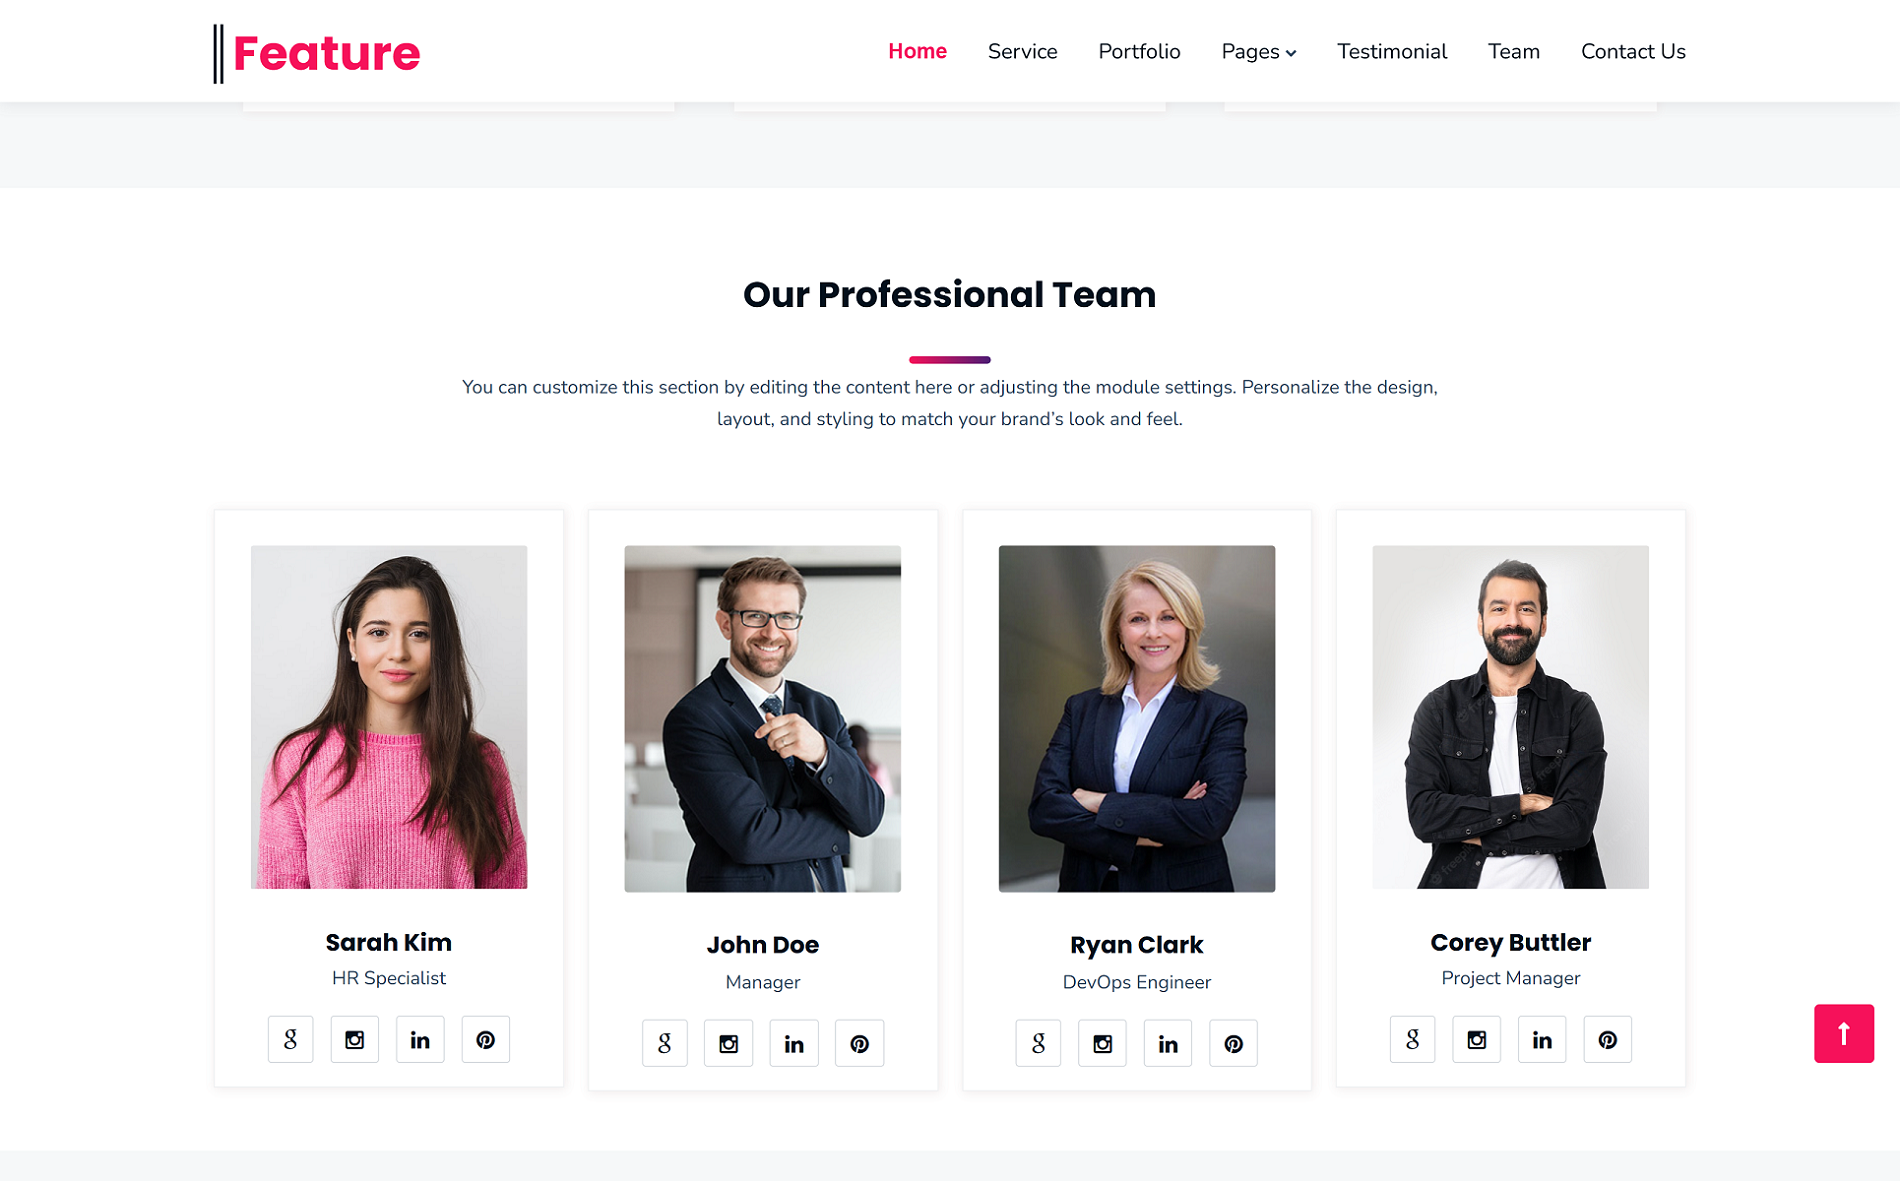
Task: Open the Contact Us link
Action: 1633,51
